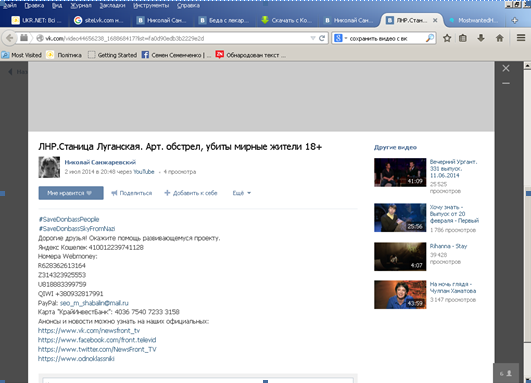Click the search magnifier icon
The image size is (531, 383).
(x=429, y=38)
